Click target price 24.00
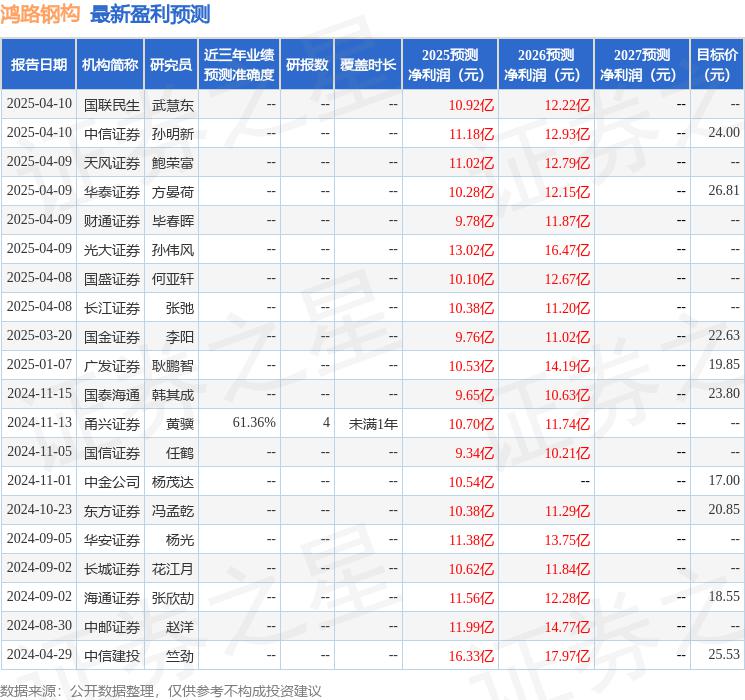 pyautogui.click(x=724, y=133)
